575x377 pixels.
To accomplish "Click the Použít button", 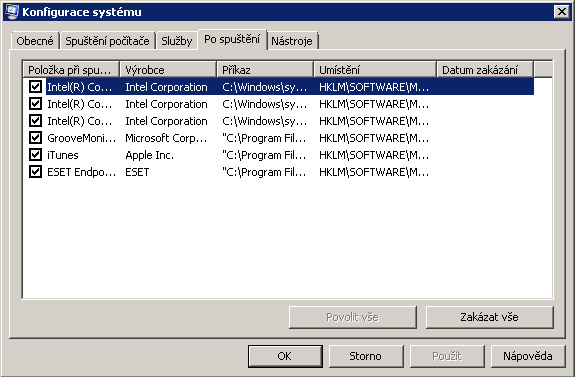I will (x=447, y=356).
